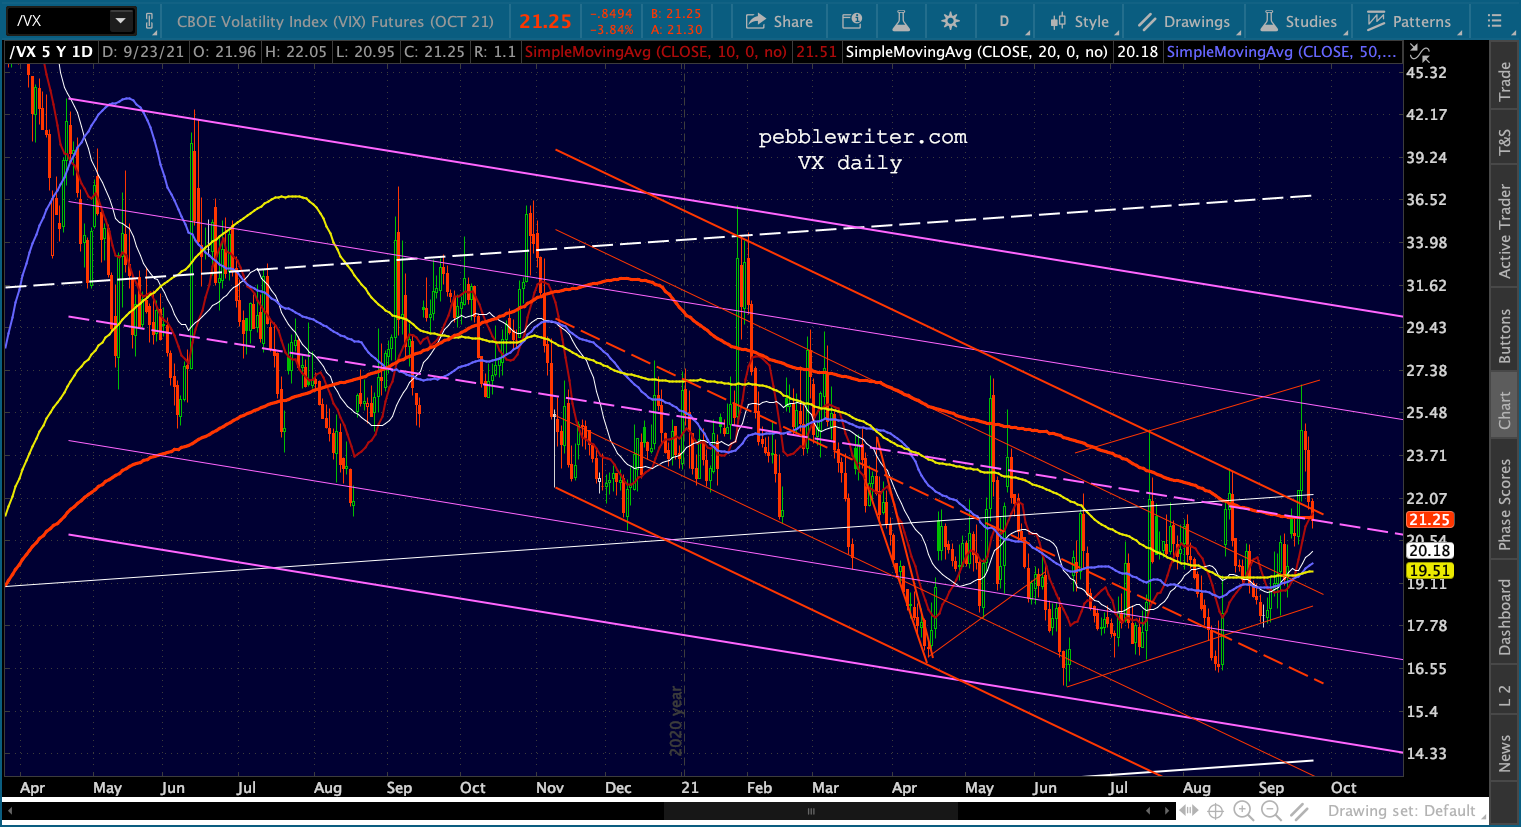Click the net change -.8494 value
The image size is (1521, 827).
coord(611,14)
